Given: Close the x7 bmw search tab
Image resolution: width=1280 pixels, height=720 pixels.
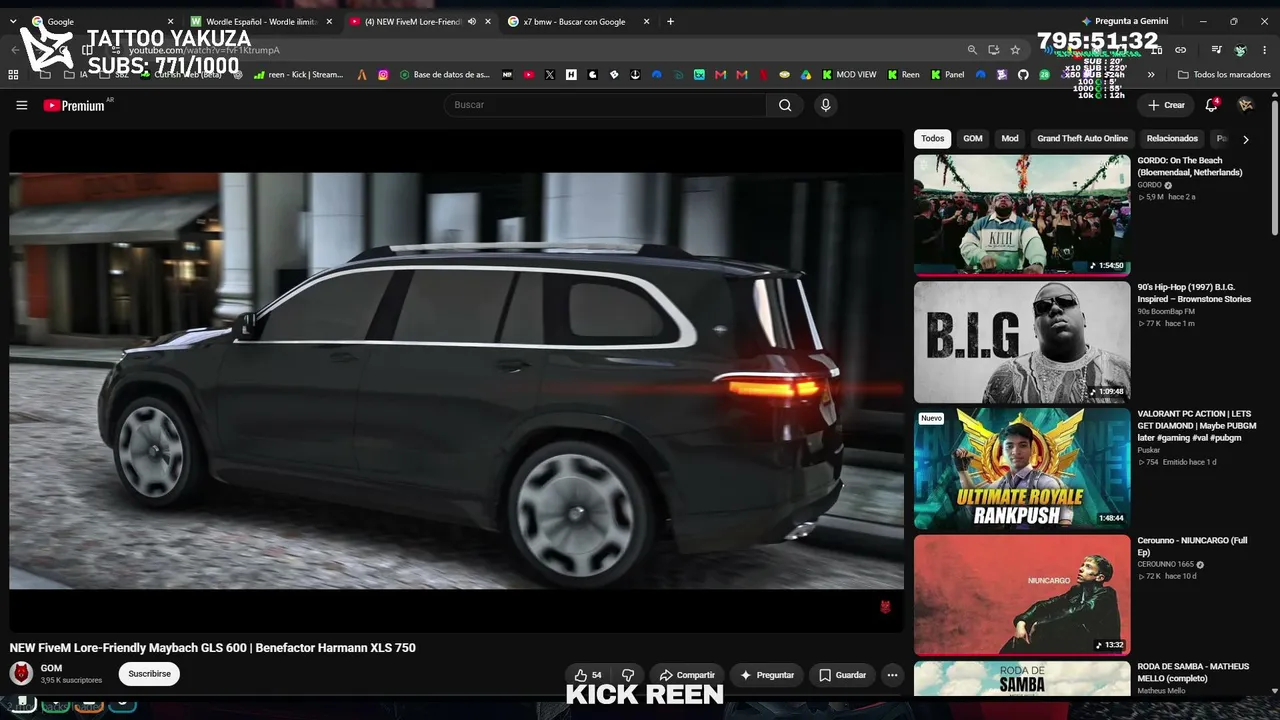Looking at the screenshot, I should pos(646,21).
